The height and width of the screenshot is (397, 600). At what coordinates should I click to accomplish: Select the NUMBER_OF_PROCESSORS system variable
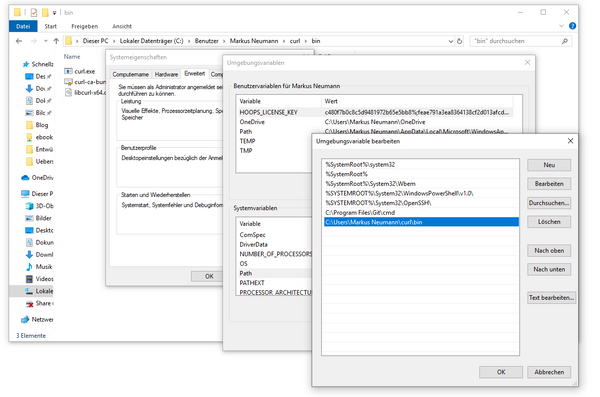click(x=275, y=254)
